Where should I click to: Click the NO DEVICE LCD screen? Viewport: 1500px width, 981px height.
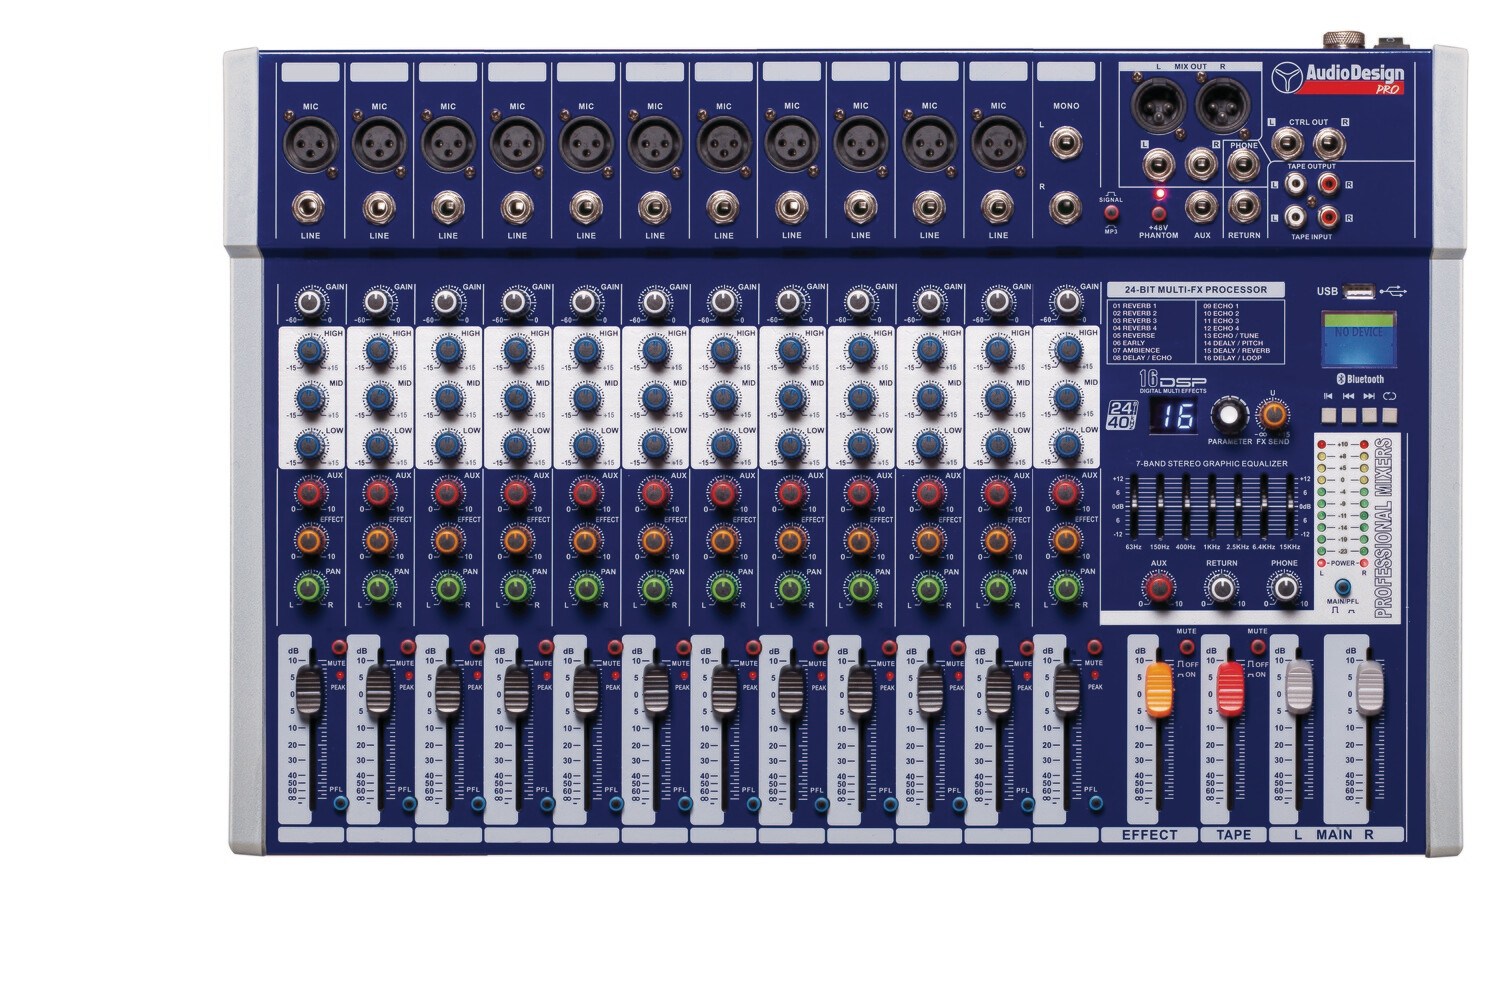pos(1360,338)
